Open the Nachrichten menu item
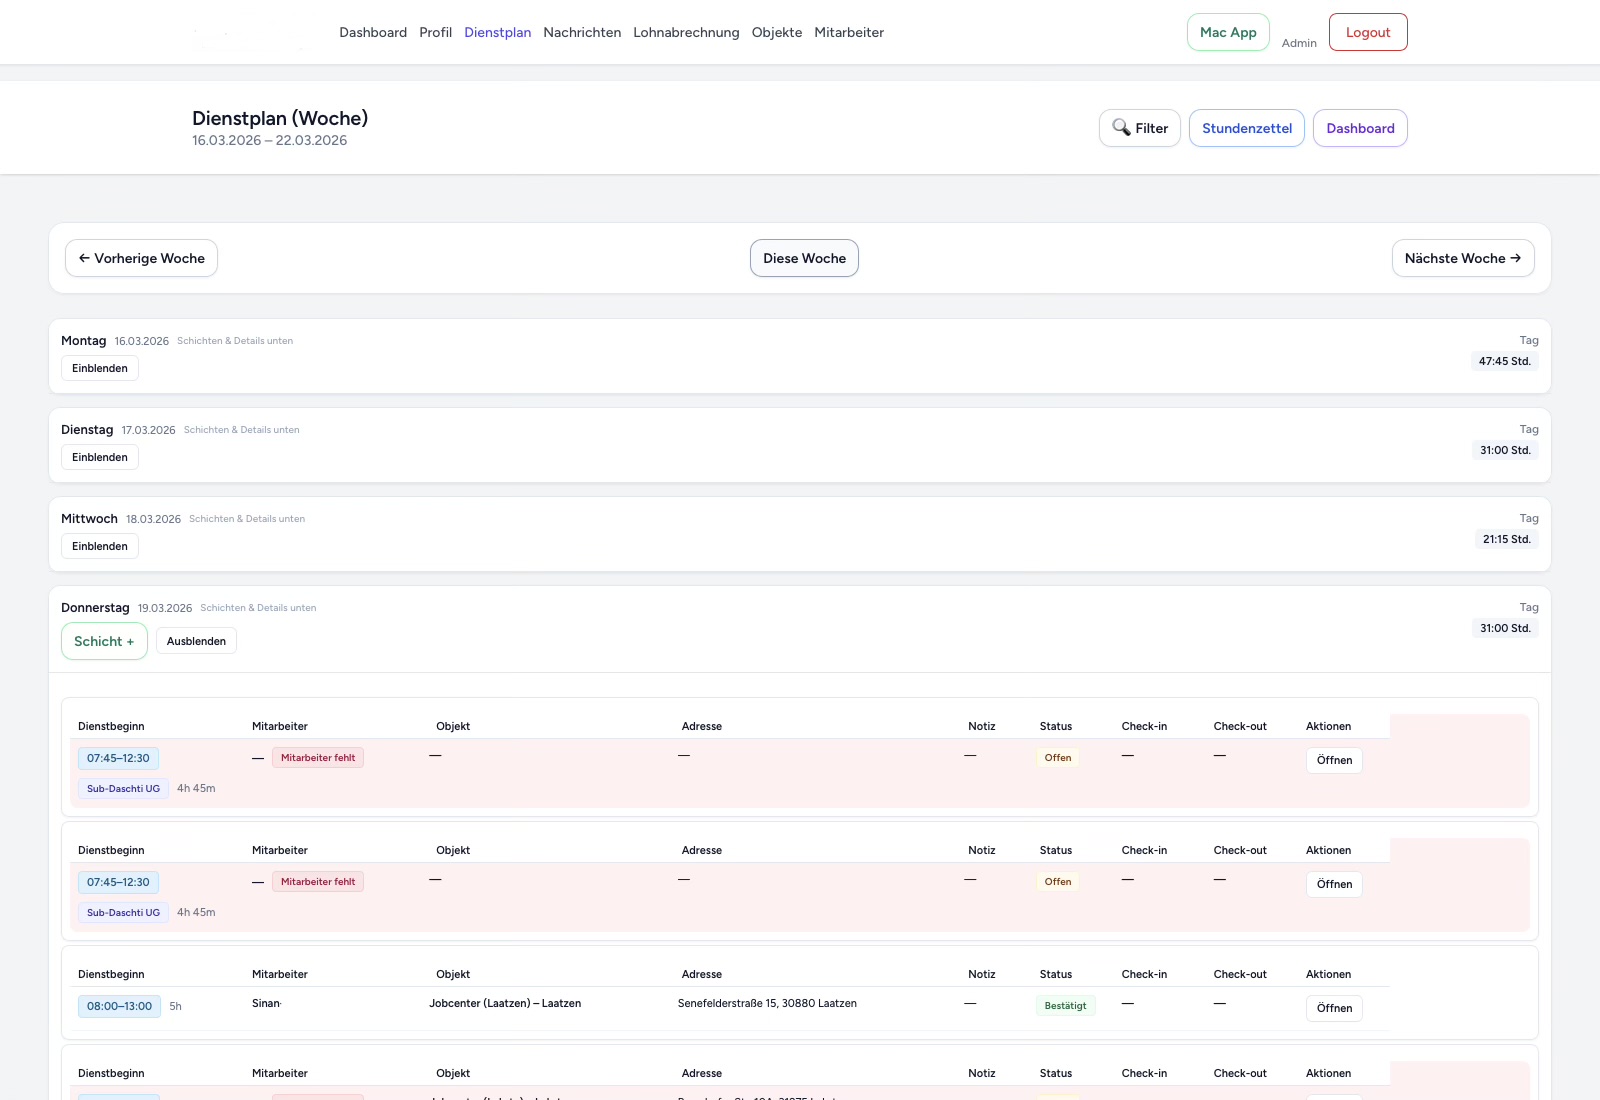The height and width of the screenshot is (1100, 1600). click(x=582, y=32)
